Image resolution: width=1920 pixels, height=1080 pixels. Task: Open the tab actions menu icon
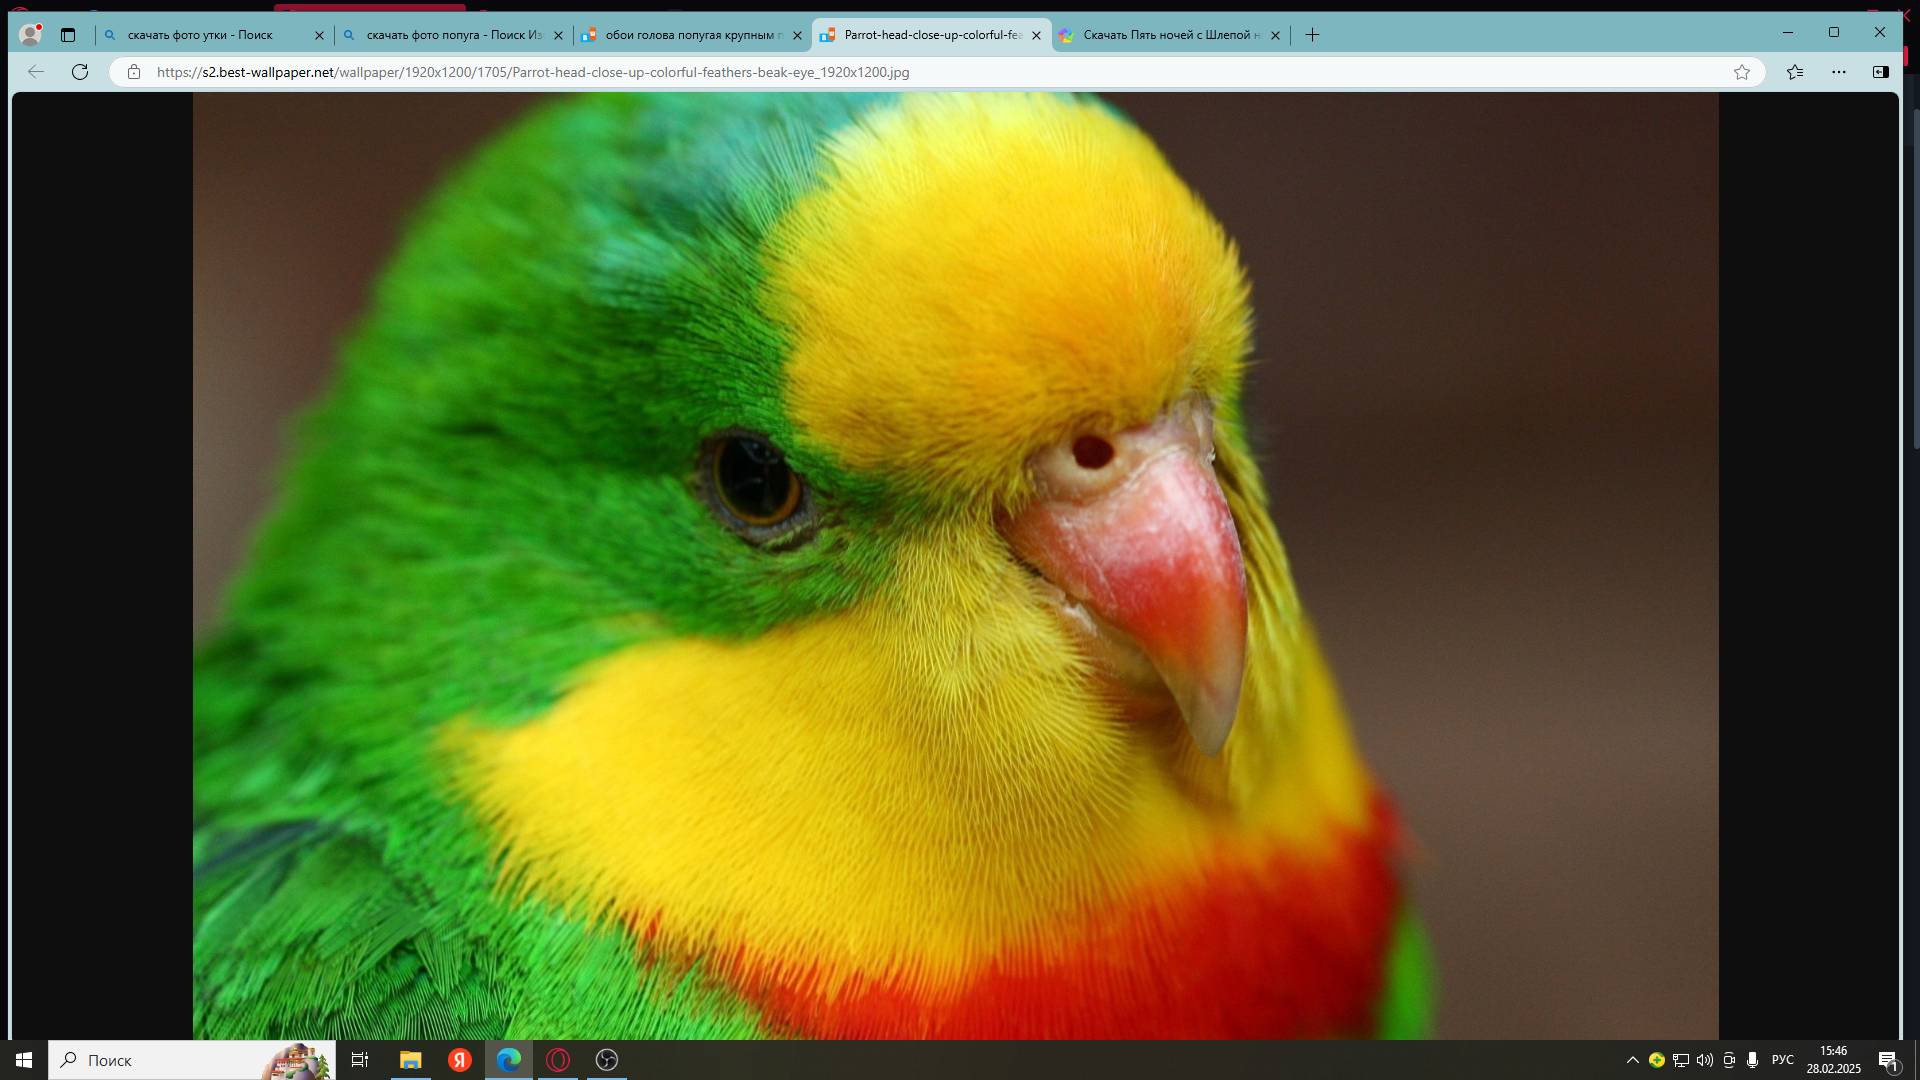tap(68, 35)
